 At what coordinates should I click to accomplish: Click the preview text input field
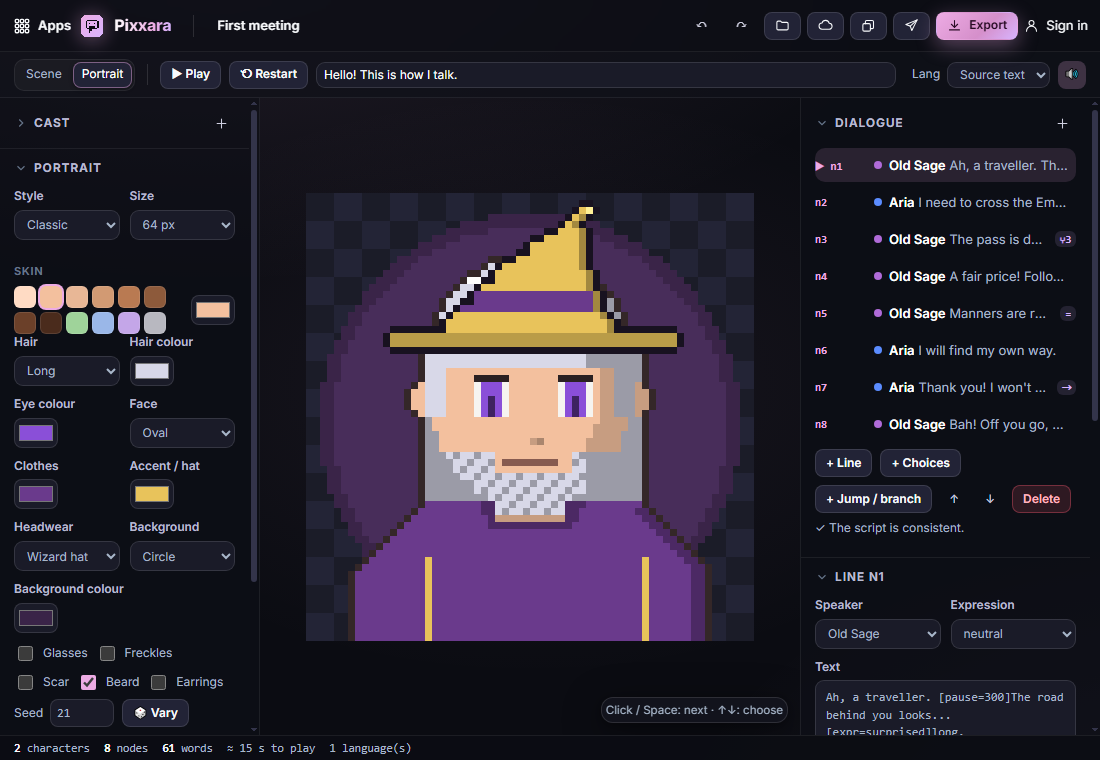coord(605,74)
